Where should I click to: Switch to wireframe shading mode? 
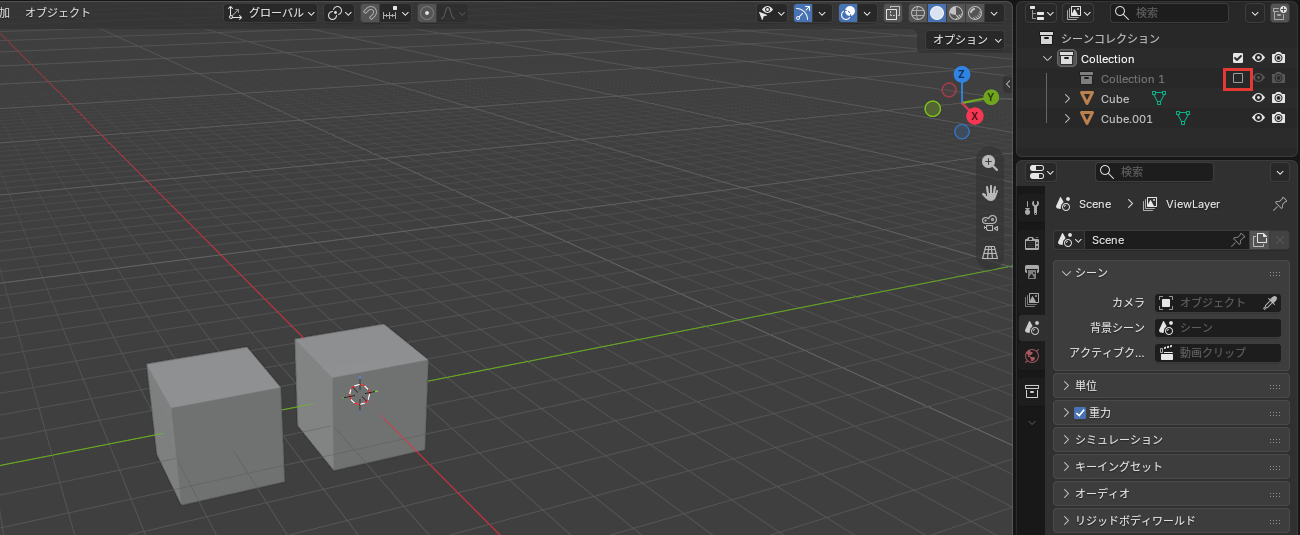tap(918, 13)
